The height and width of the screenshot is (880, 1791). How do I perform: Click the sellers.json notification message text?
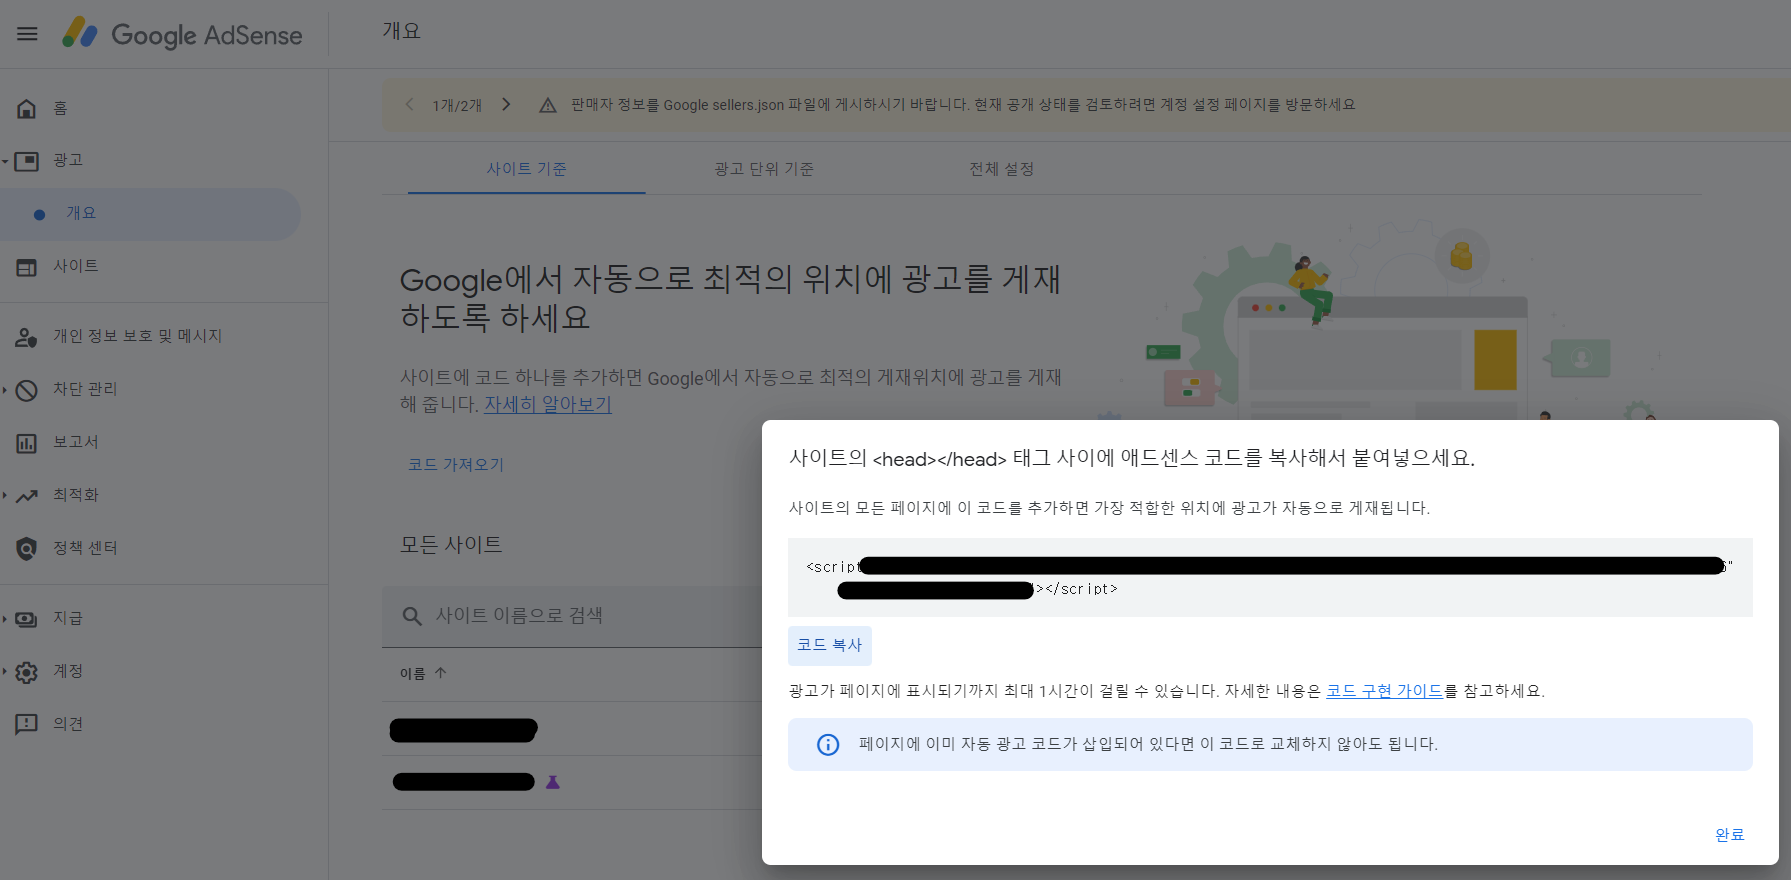pos(963,105)
